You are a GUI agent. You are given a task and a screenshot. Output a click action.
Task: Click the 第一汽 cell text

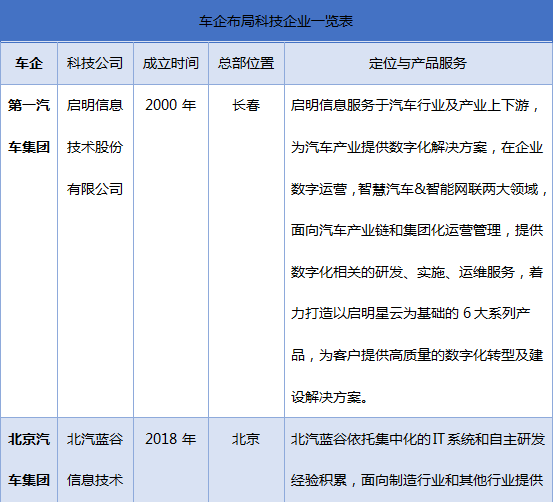(x=29, y=105)
